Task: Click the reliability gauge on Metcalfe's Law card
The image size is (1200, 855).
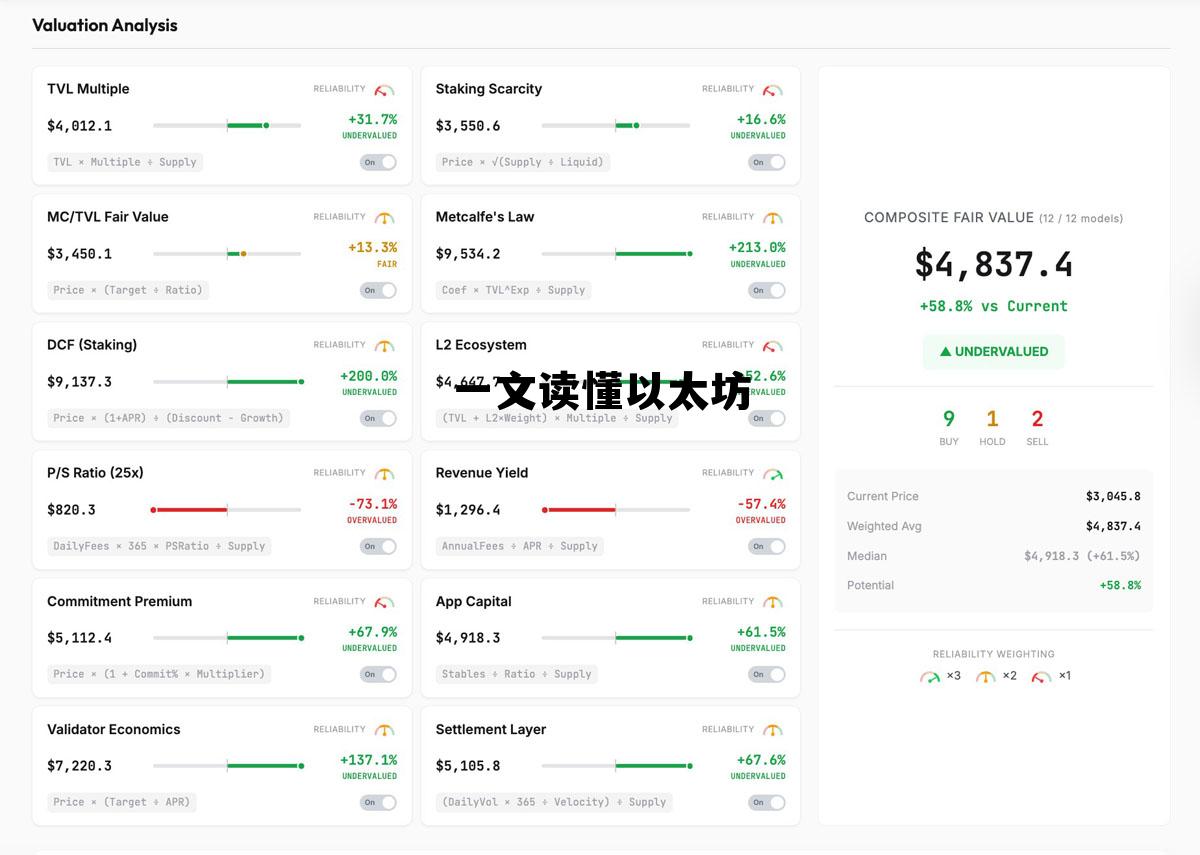Action: 771,217
